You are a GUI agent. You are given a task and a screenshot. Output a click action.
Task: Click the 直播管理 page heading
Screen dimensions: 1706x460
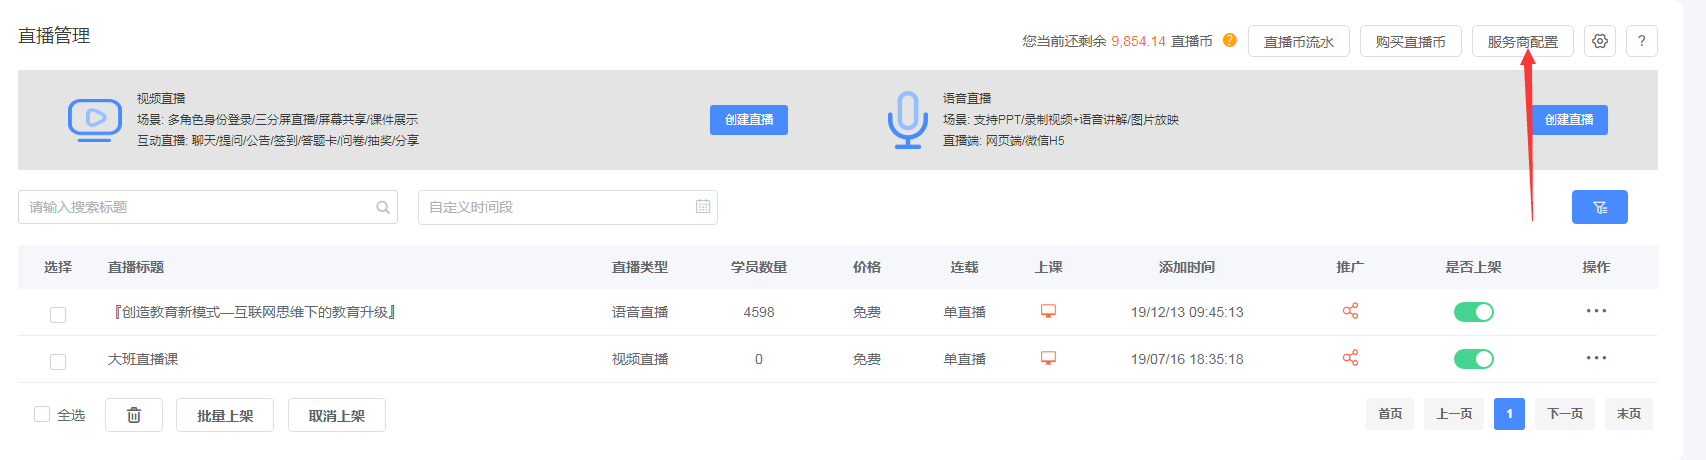point(54,36)
